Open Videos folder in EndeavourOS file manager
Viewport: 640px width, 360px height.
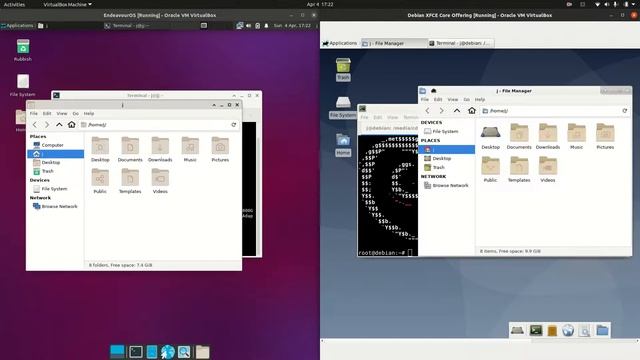coord(160,181)
